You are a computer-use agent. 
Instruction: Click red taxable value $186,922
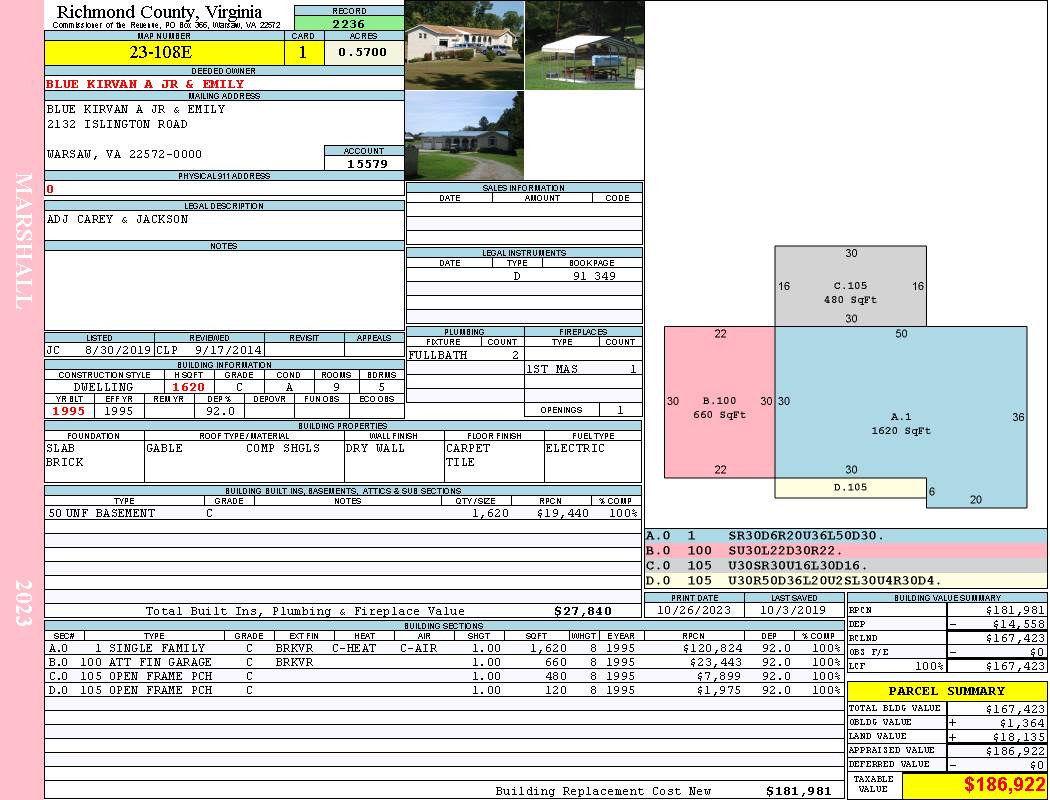click(x=1004, y=785)
